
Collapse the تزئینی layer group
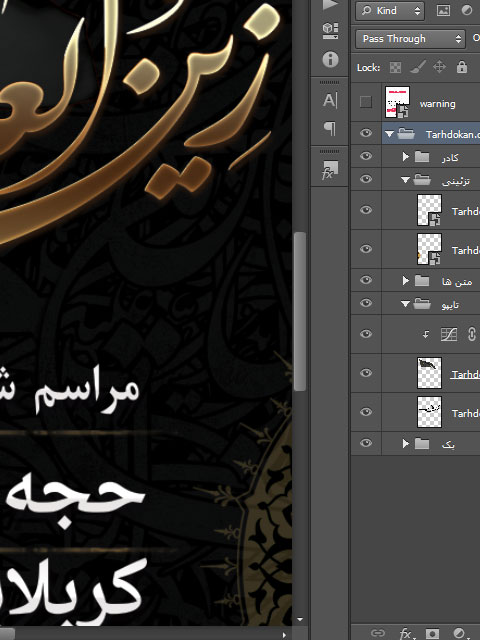tap(405, 180)
